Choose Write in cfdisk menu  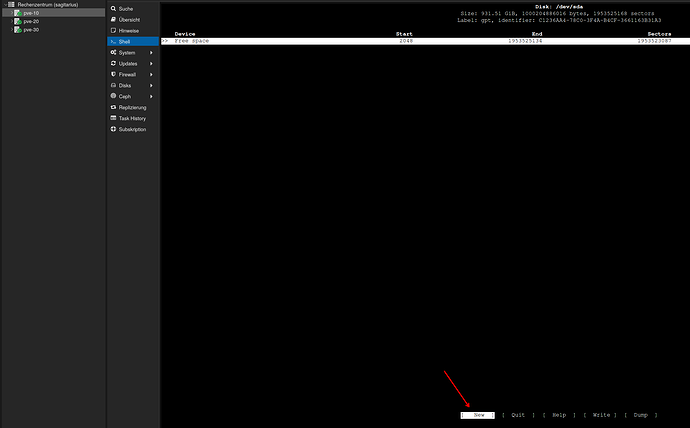pyautogui.click(x=600, y=415)
